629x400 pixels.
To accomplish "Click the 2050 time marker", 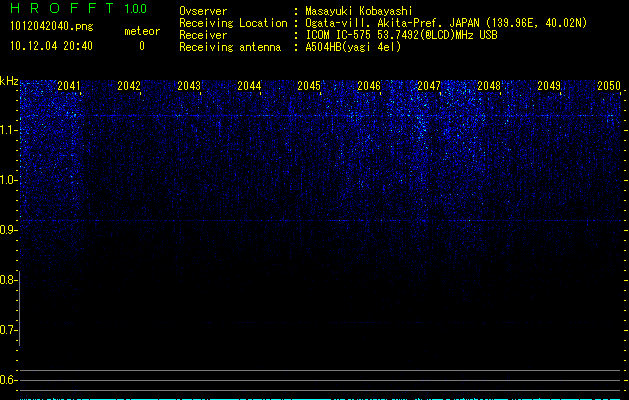I will tap(609, 86).
